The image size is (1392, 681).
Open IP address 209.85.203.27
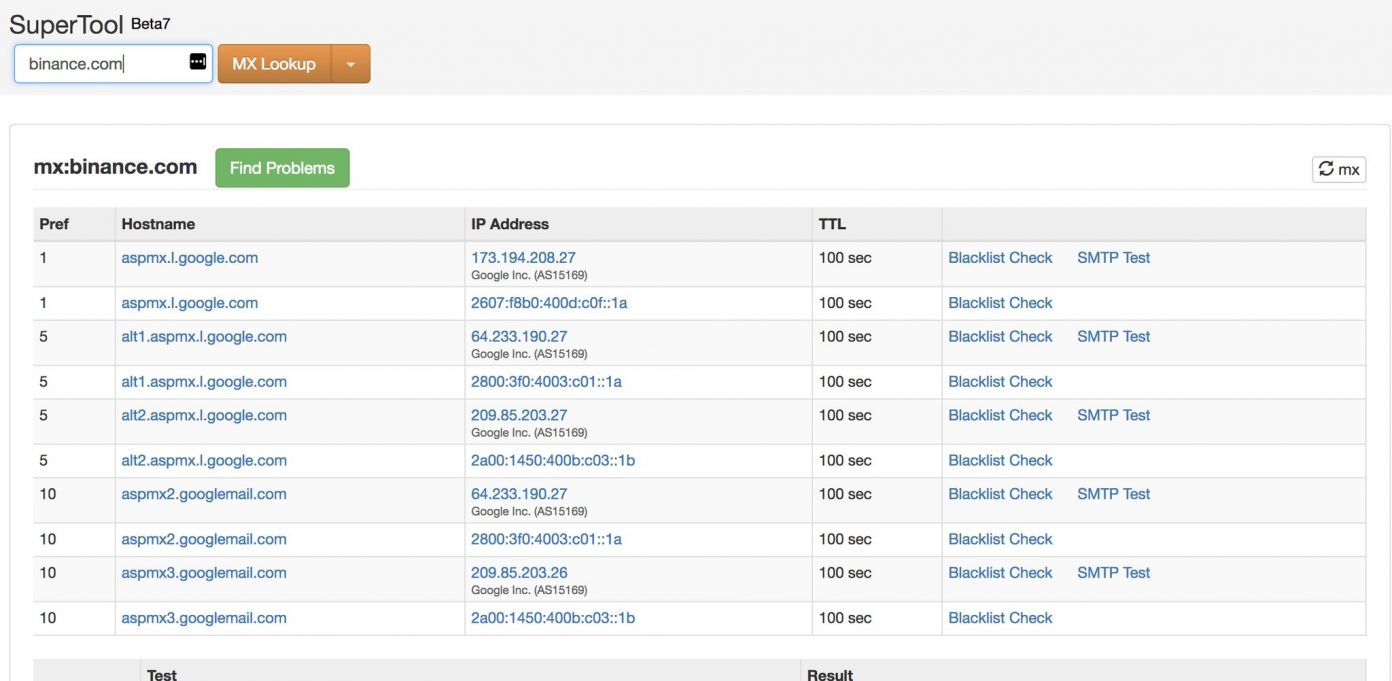[x=519, y=415]
